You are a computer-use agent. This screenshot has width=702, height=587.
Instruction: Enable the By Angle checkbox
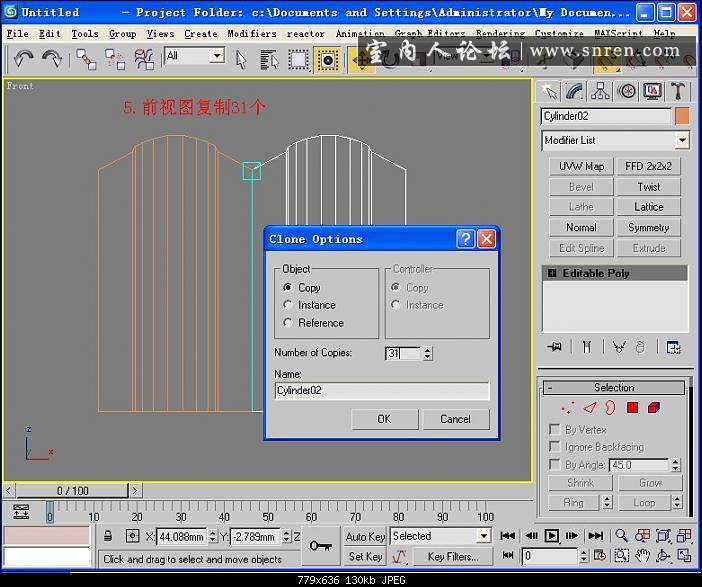click(x=554, y=465)
